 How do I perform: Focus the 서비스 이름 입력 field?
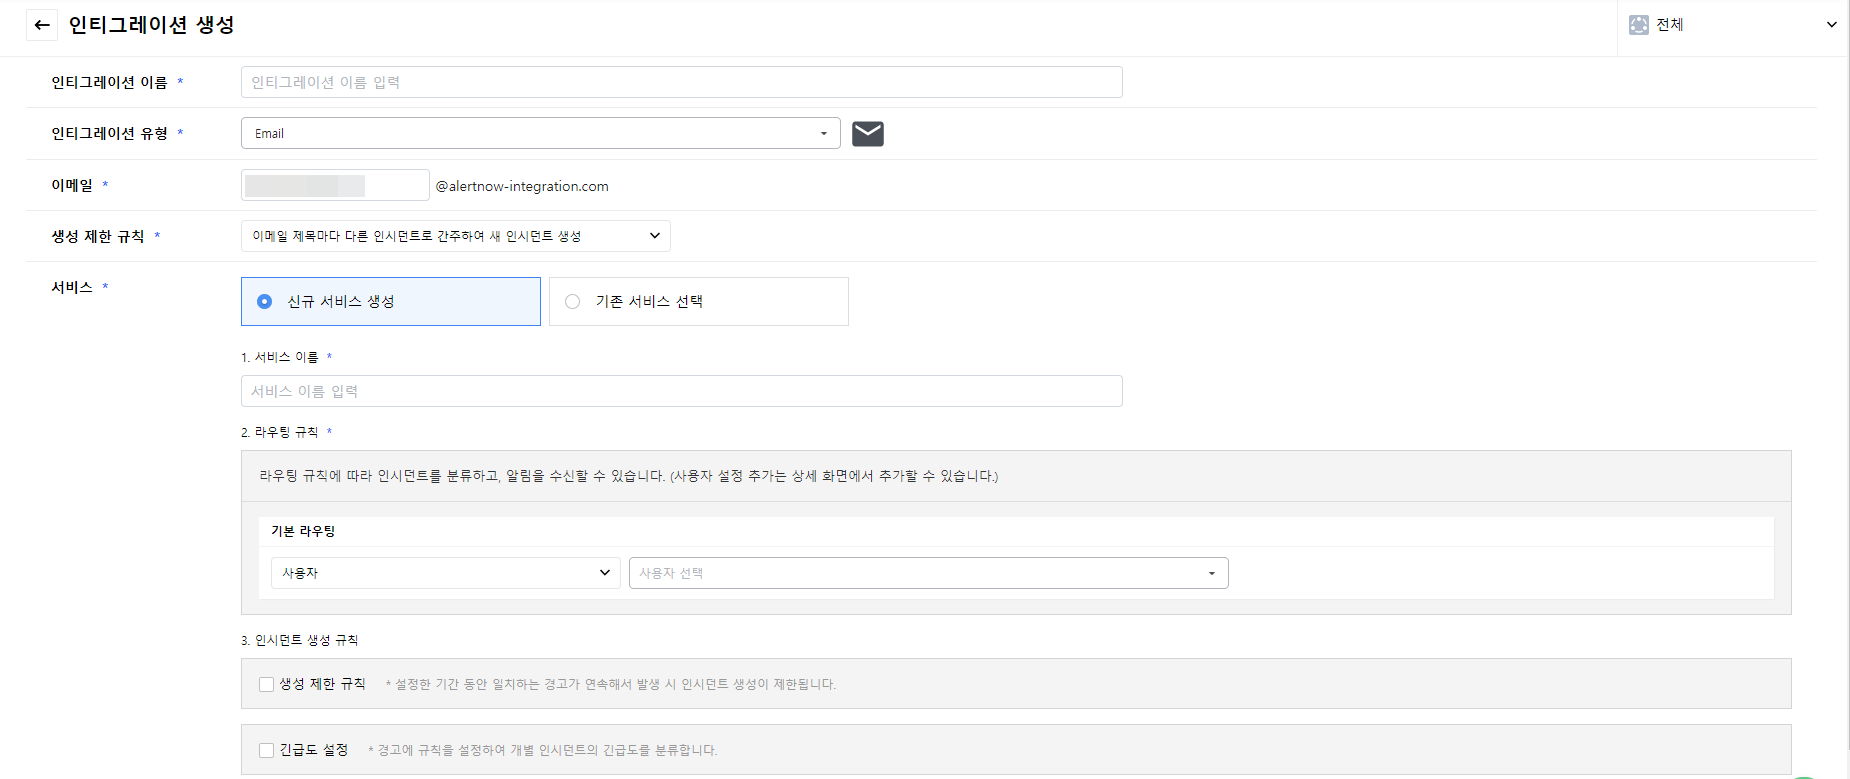[x=681, y=391]
